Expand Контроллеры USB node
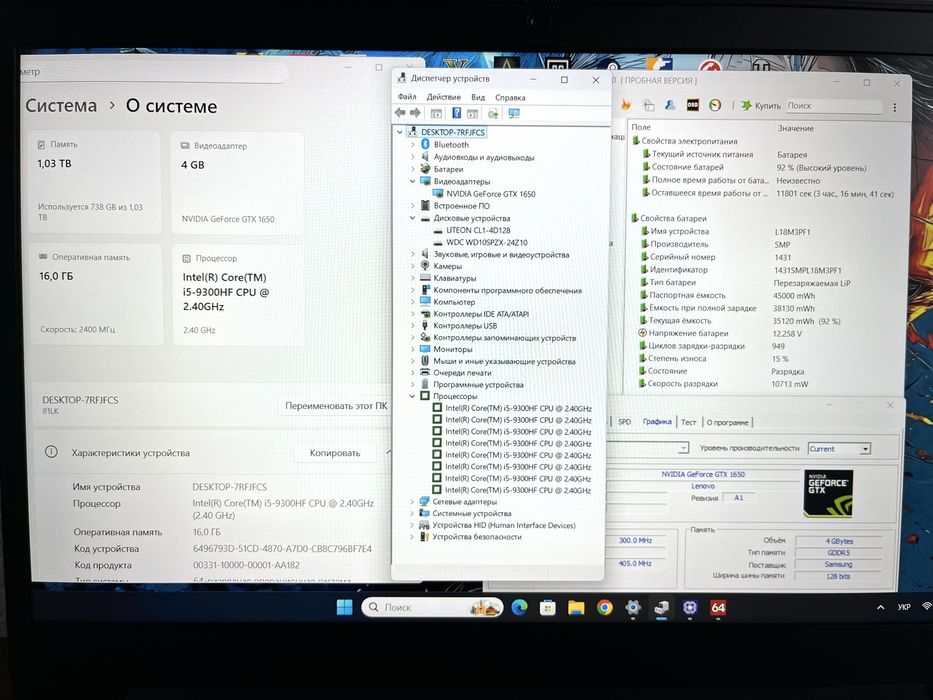Image resolution: width=933 pixels, height=700 pixels. (x=412, y=326)
